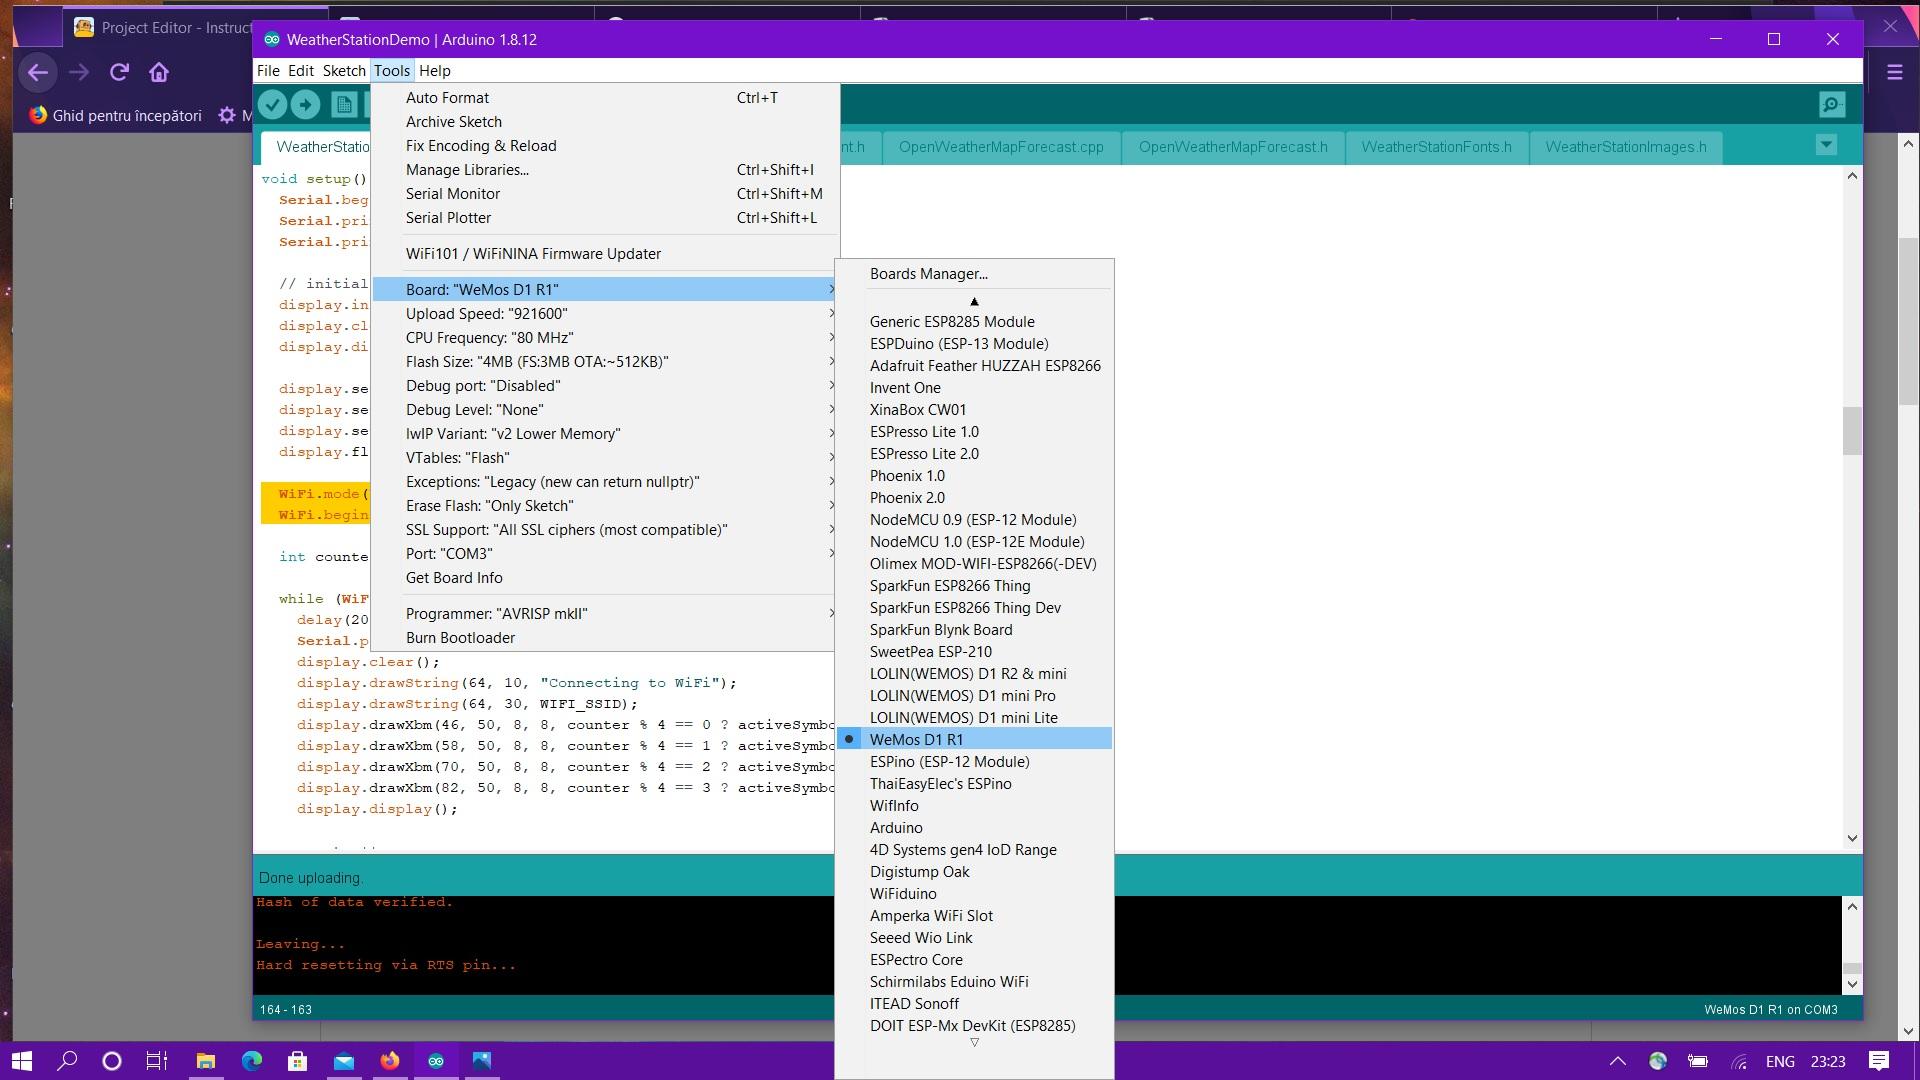
Task: Select NodeMCU 1.0 (ESP-12E Module) board
Action: point(976,541)
